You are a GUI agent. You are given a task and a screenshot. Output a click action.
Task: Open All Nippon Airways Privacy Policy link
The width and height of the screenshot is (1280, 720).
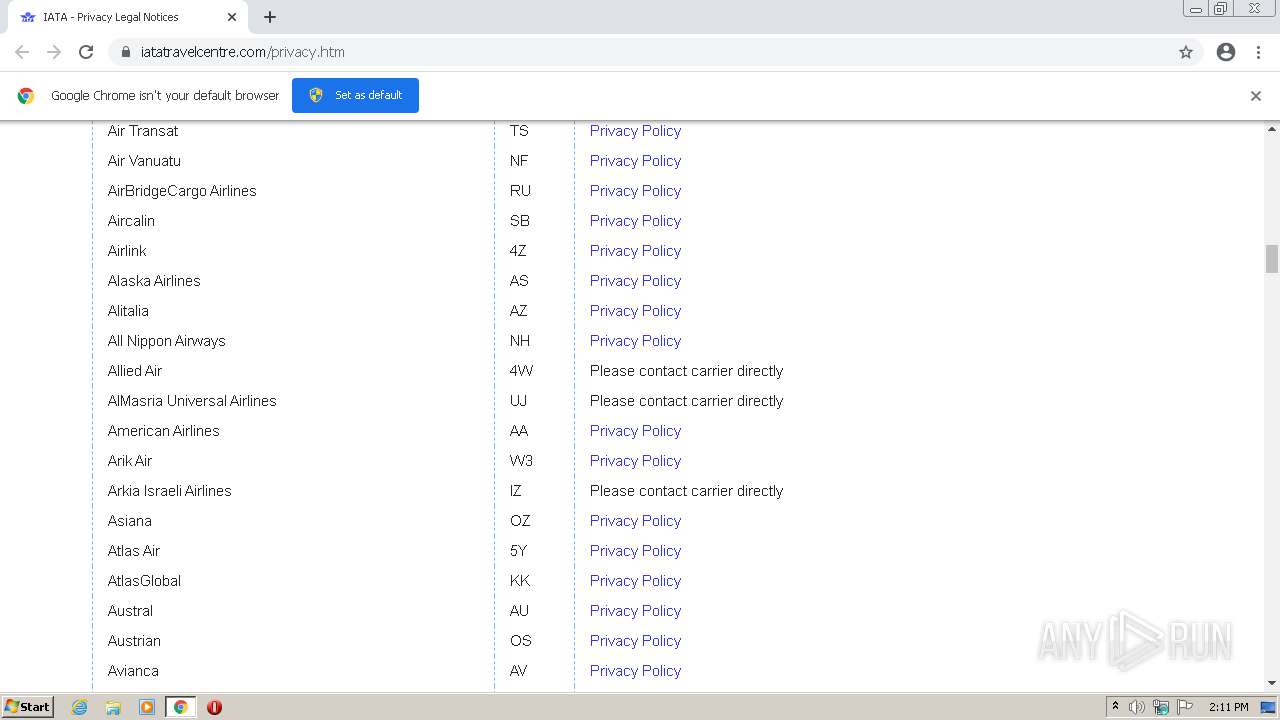pos(635,341)
